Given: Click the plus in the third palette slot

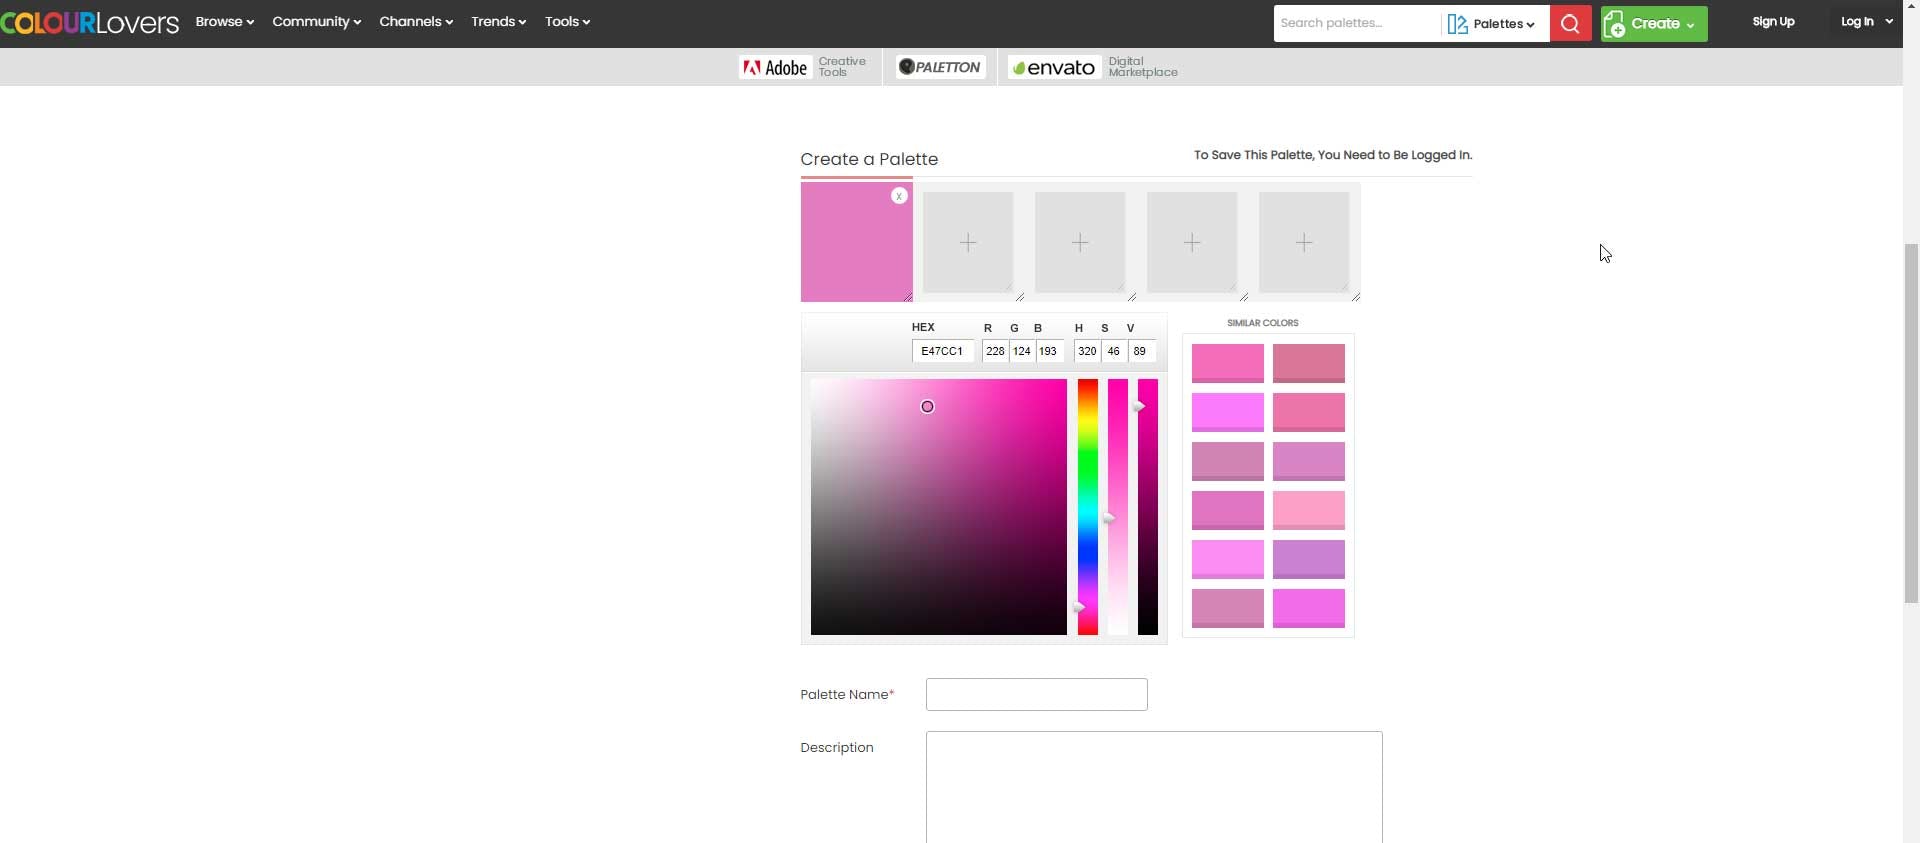Looking at the screenshot, I should pyautogui.click(x=1080, y=243).
